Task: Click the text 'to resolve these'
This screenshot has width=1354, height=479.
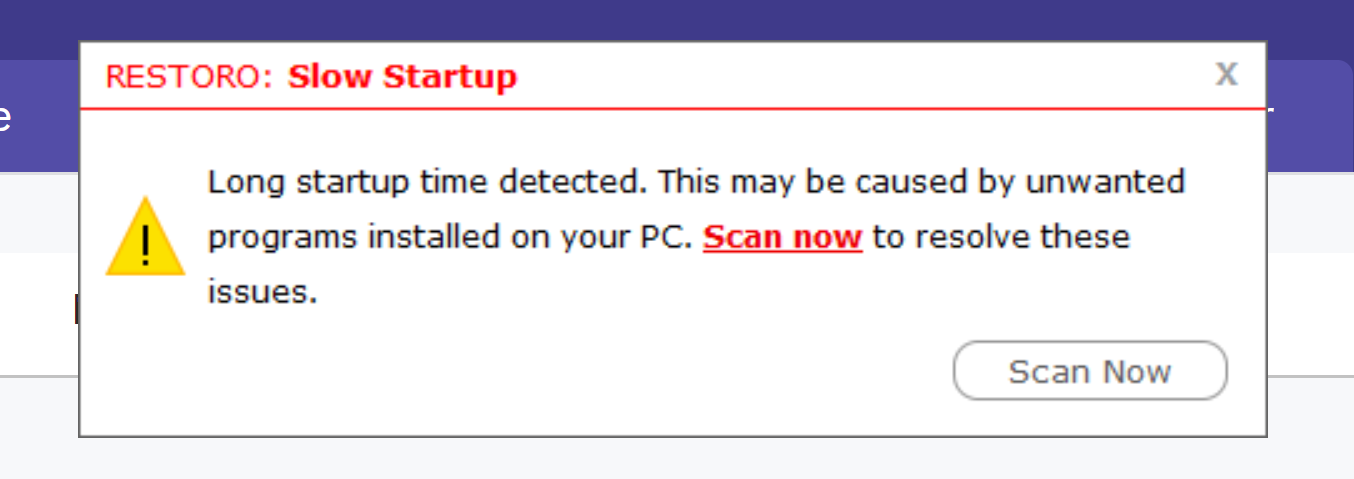Action: click(1001, 237)
